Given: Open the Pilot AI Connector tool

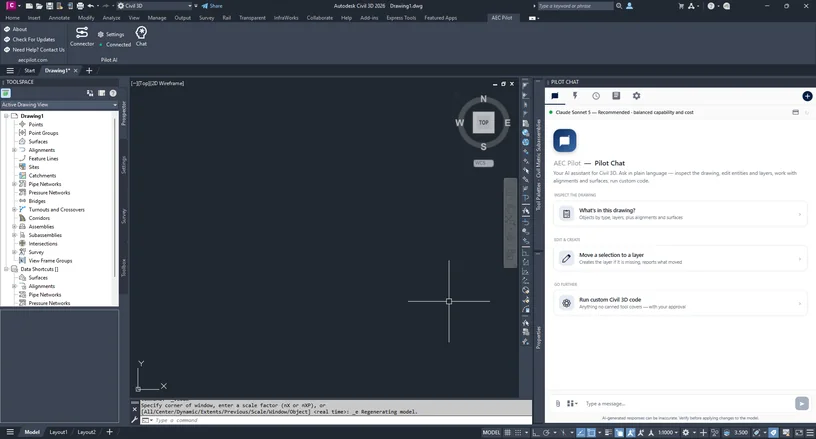Looking at the screenshot, I should [x=82, y=36].
